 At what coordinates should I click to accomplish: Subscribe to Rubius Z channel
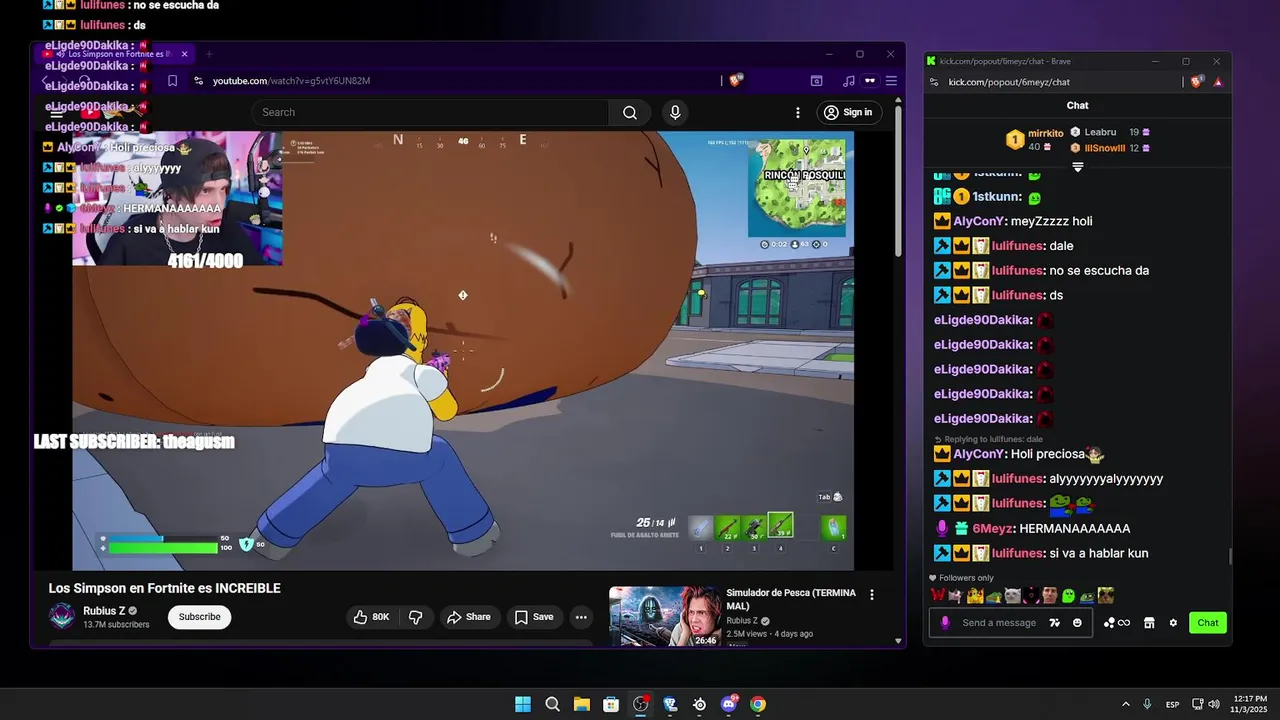199,617
